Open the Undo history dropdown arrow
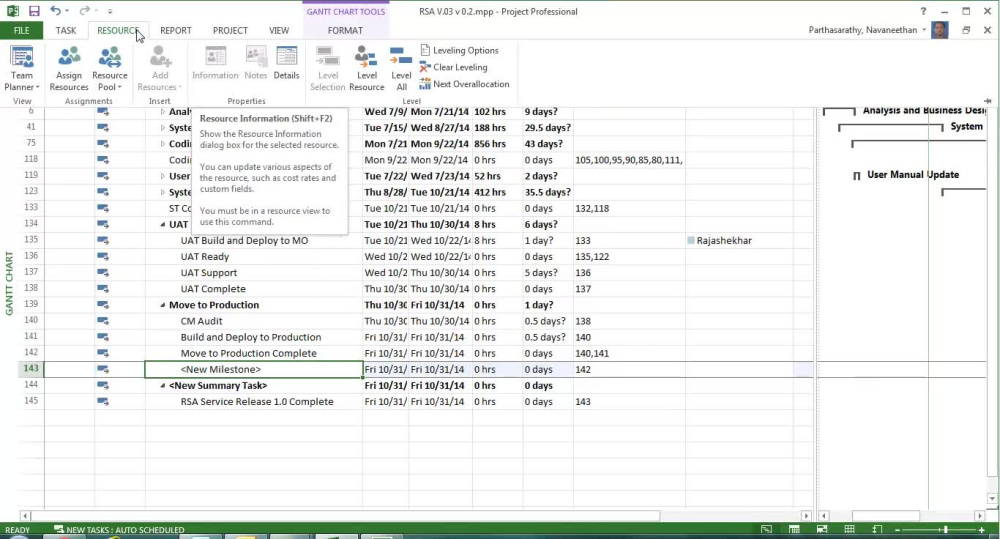 (x=67, y=11)
